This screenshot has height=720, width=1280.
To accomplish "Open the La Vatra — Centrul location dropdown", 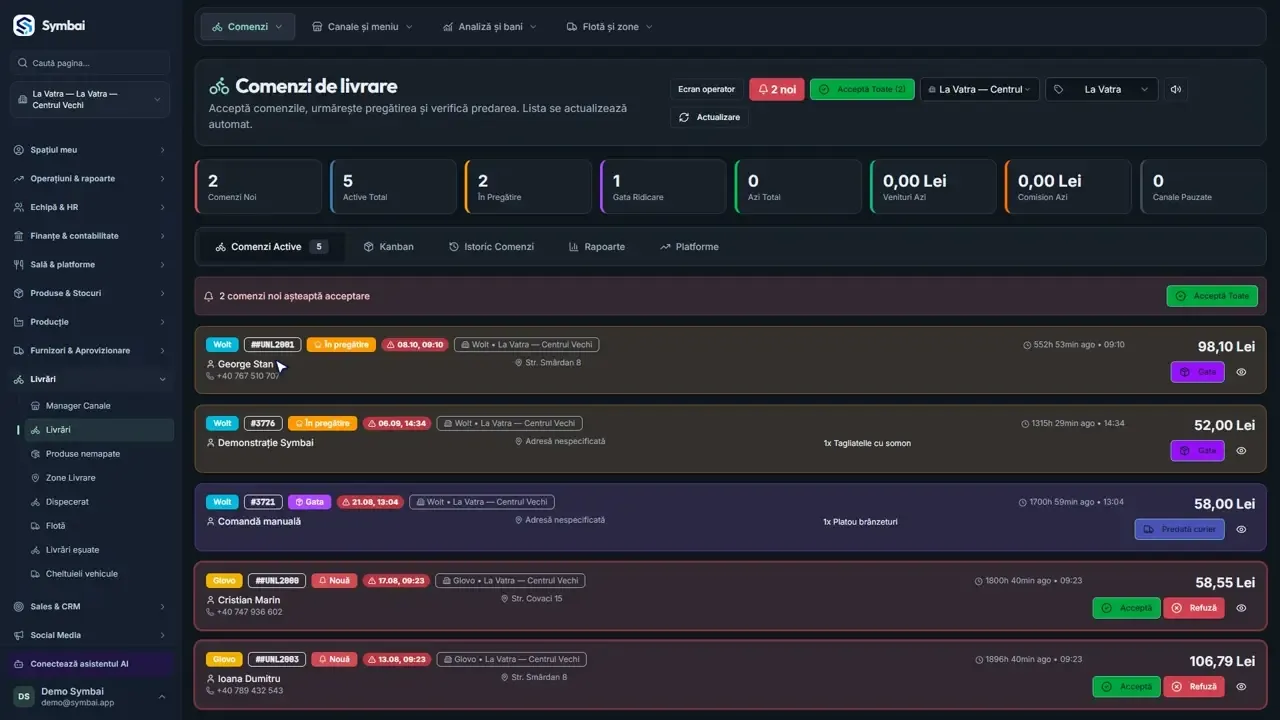I will (979, 89).
